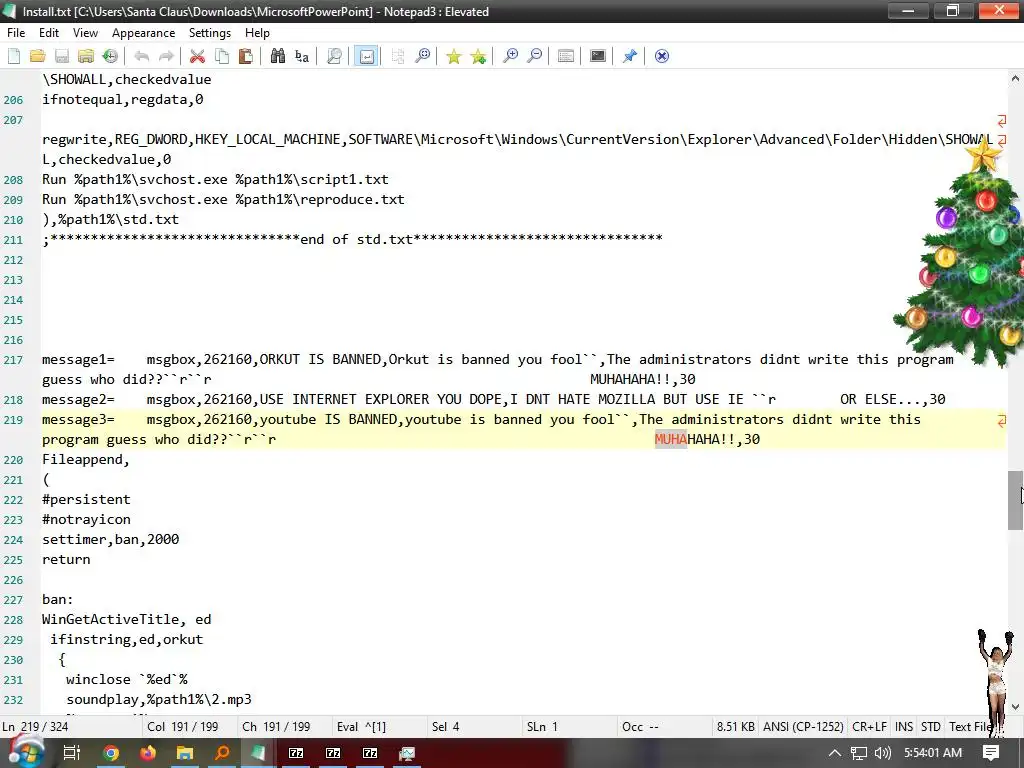1024x768 pixels.
Task: Click the file history clock icon
Action: 110,56
